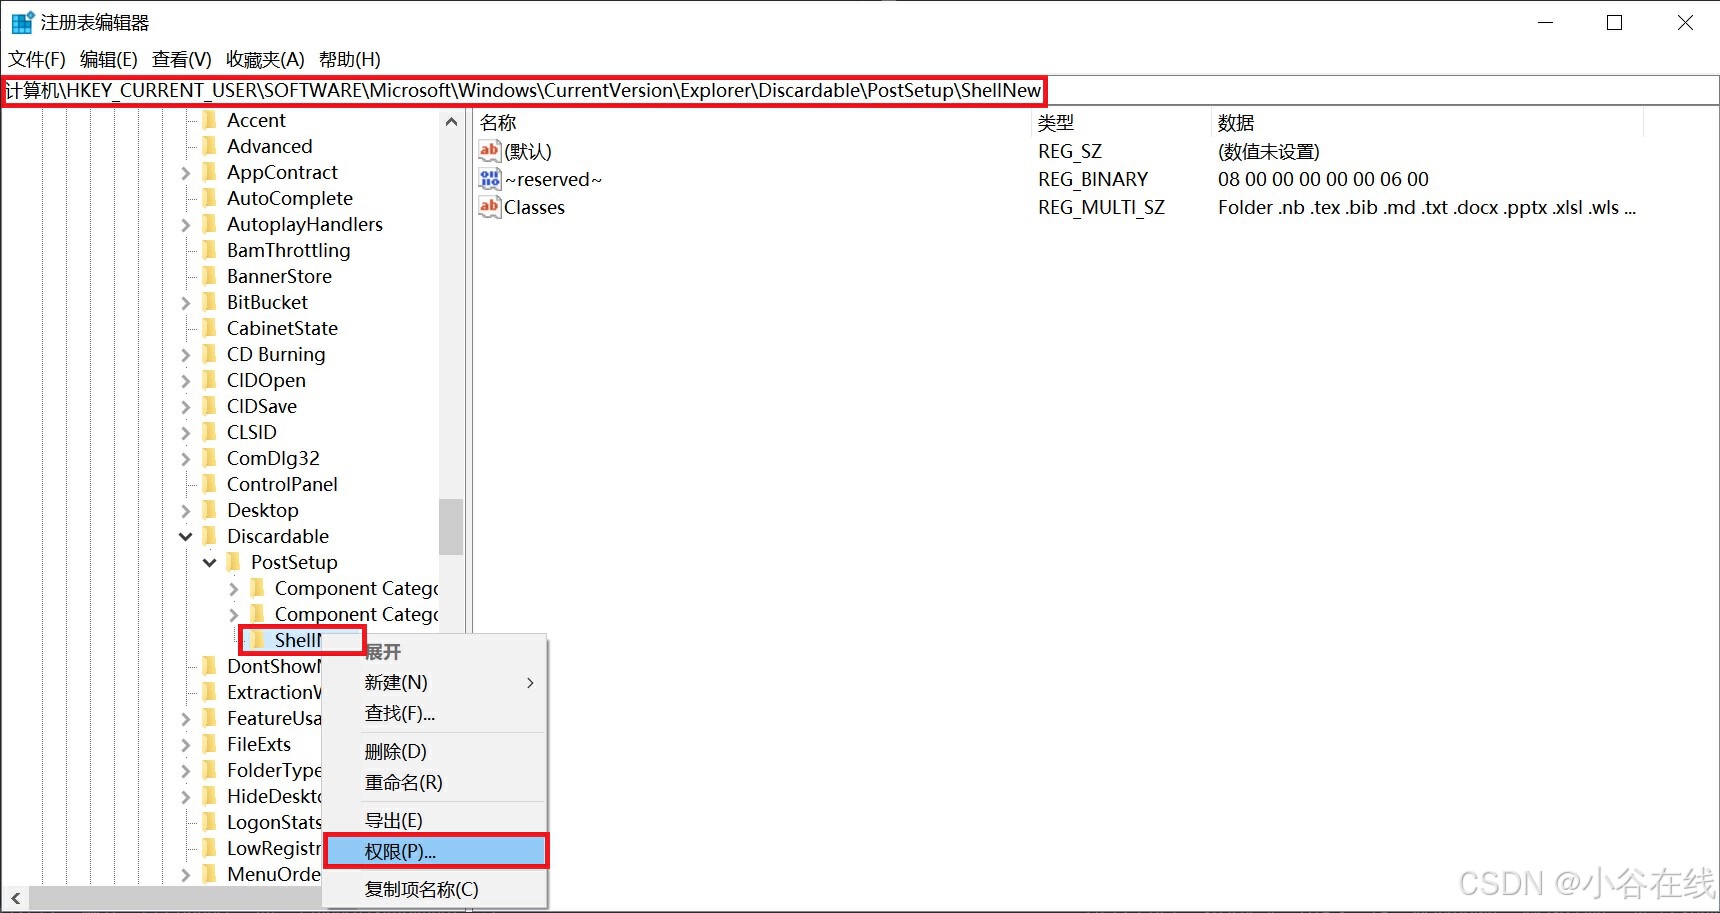Image resolution: width=1720 pixels, height=913 pixels.
Task: Click the CD Burning folder icon
Action: pyautogui.click(x=210, y=354)
